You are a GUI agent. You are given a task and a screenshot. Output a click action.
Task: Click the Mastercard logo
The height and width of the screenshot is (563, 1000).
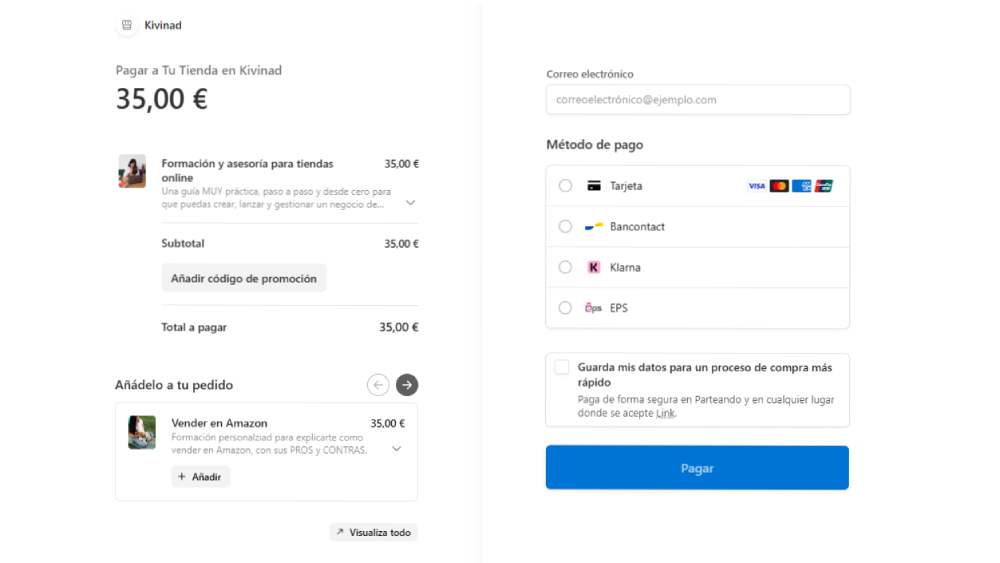tap(779, 186)
